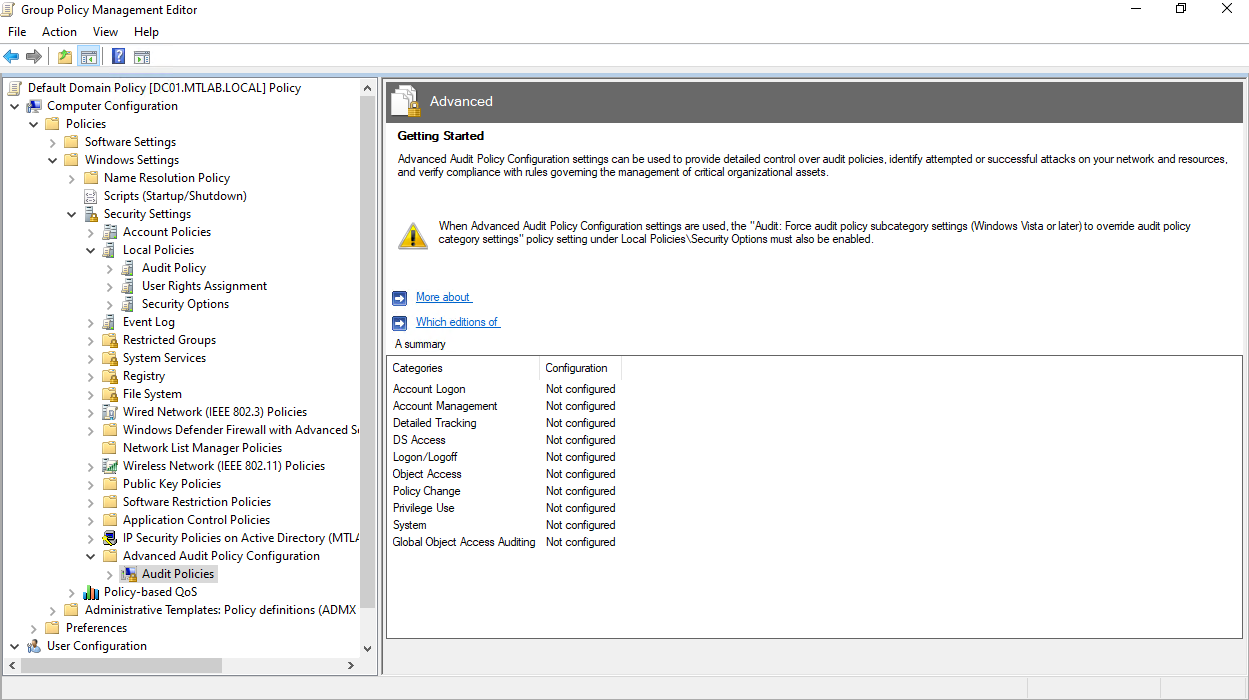Click the Scripts (Startup/Shutdown) icon
This screenshot has width=1249, height=700.
91,196
